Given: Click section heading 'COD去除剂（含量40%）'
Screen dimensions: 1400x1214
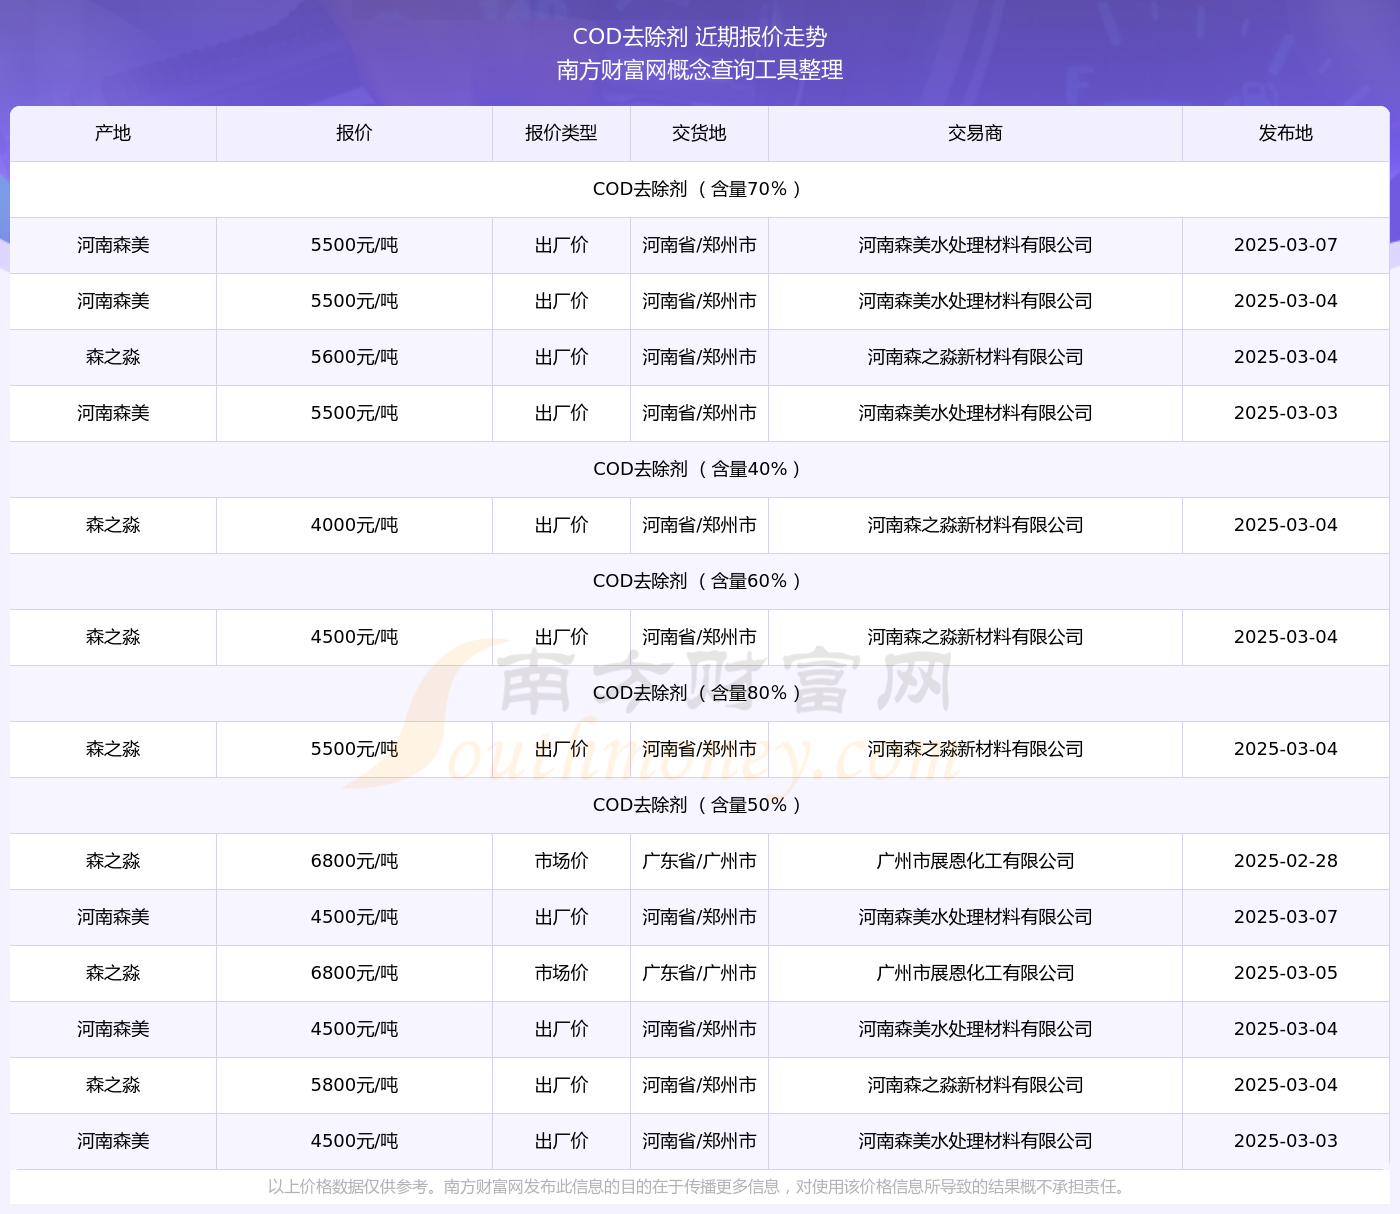Looking at the screenshot, I should coord(700,469).
